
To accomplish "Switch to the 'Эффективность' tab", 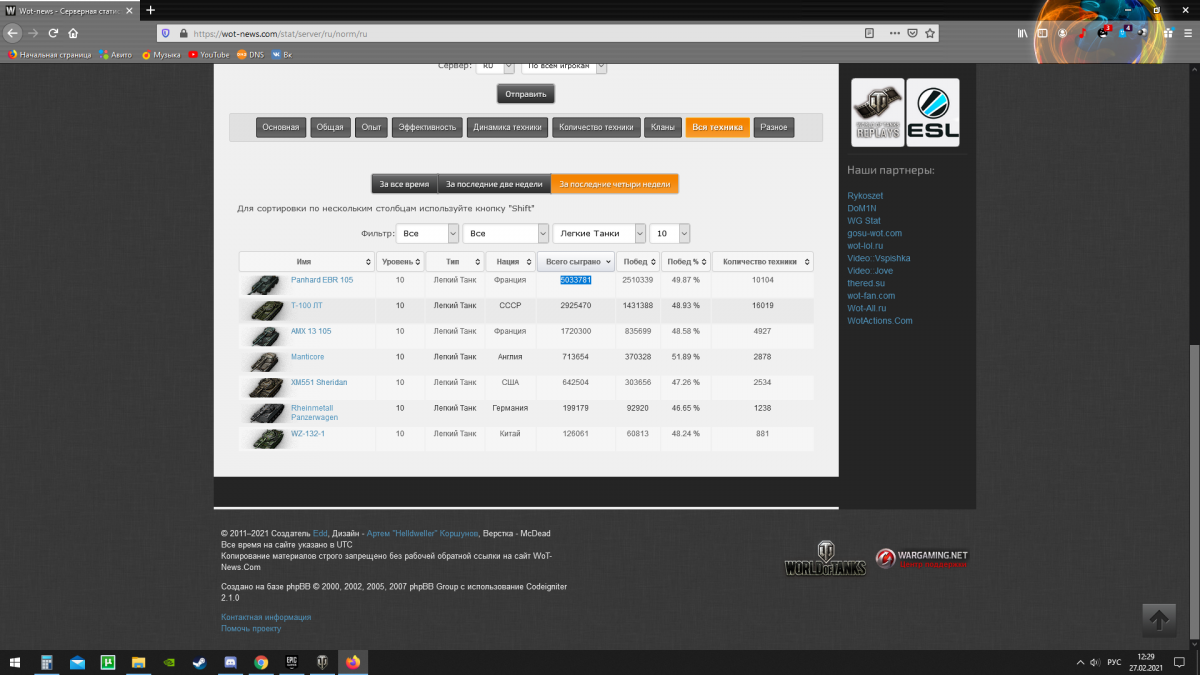I will coord(427,127).
